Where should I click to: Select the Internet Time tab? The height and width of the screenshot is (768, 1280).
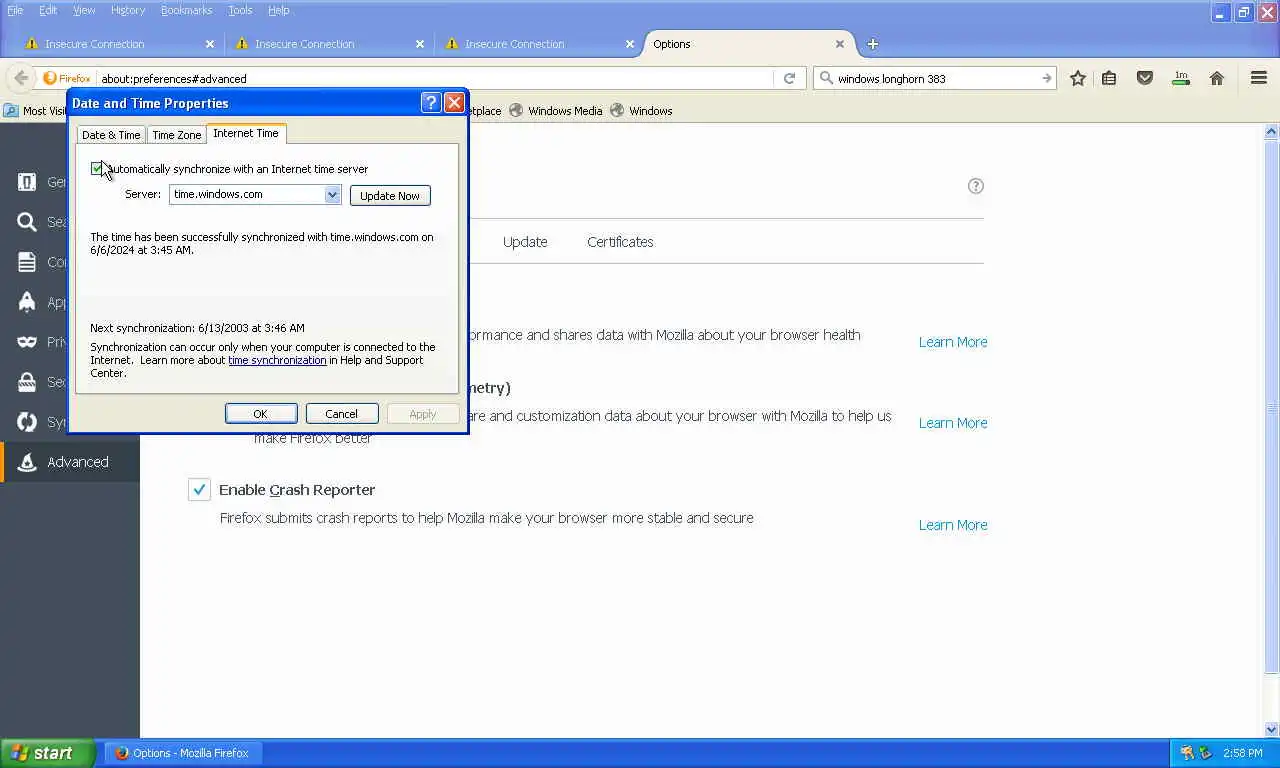click(246, 133)
